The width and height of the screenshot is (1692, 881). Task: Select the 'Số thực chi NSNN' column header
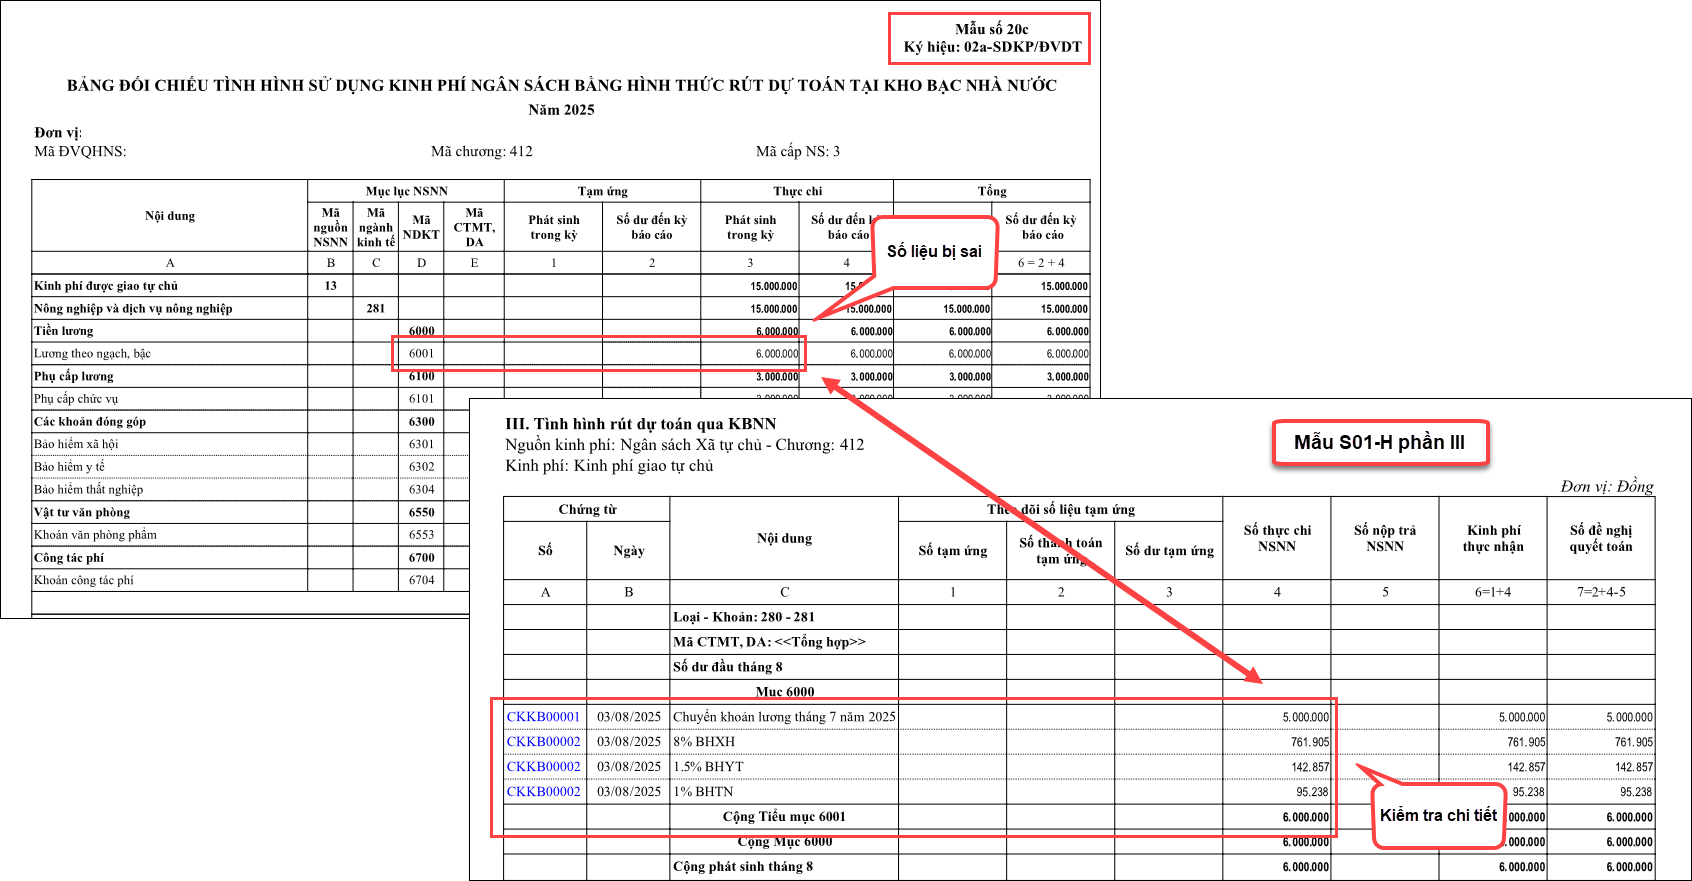click(x=1277, y=538)
